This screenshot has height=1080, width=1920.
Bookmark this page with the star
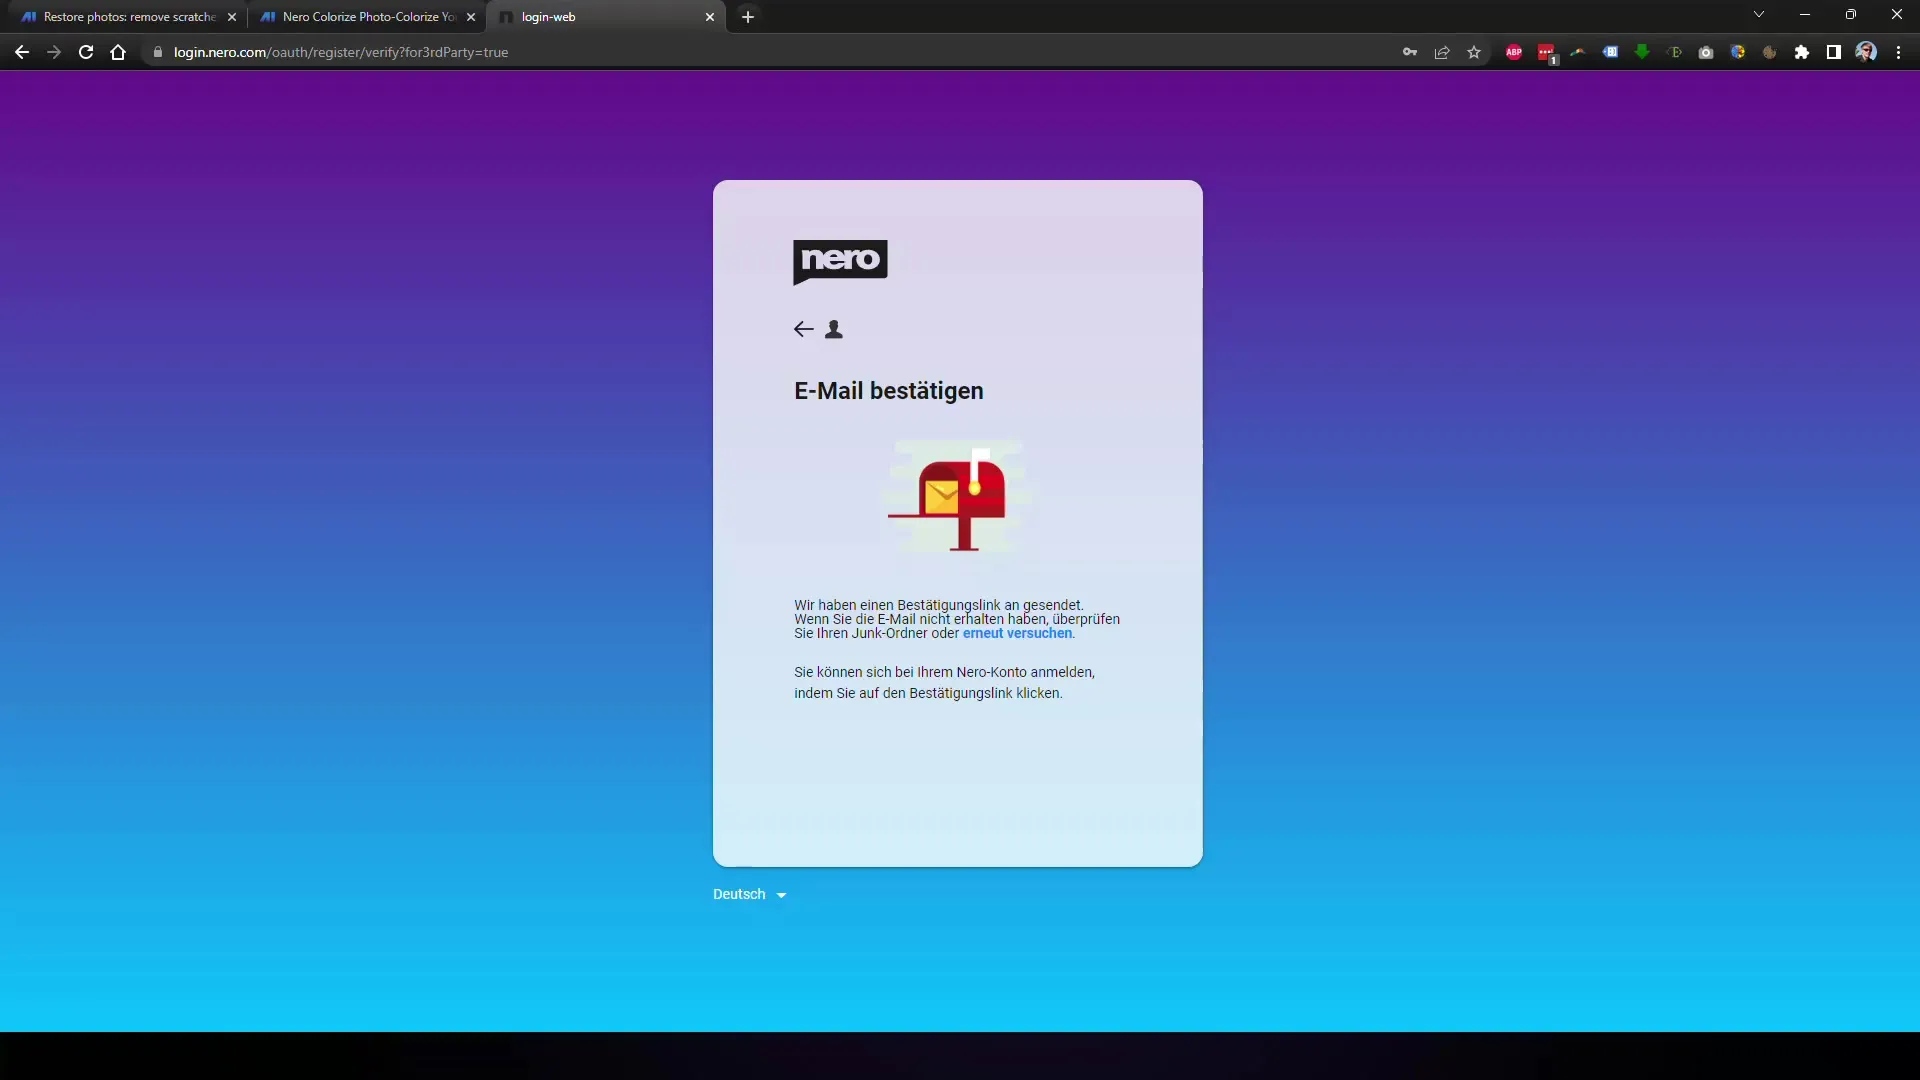click(x=1474, y=52)
